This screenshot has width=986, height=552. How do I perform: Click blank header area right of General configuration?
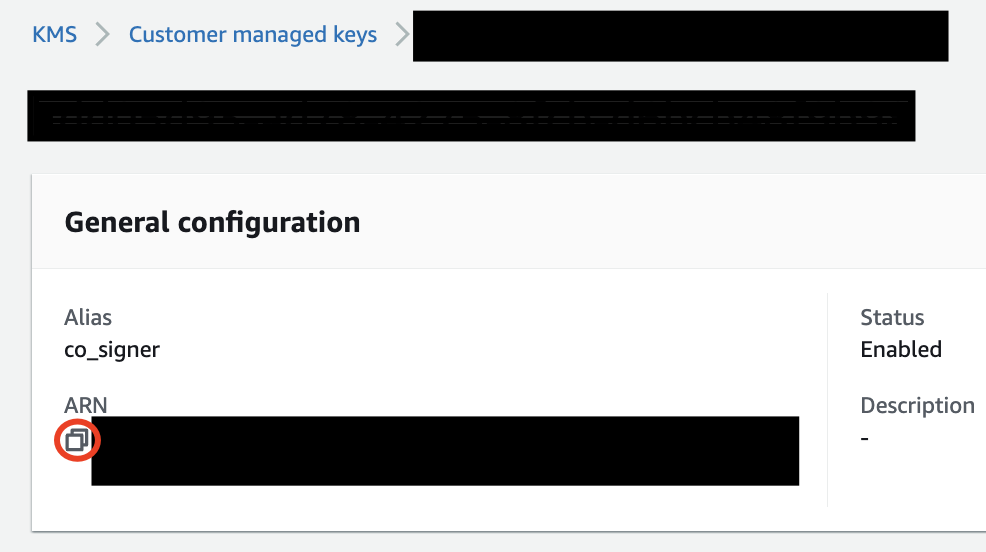point(673,222)
